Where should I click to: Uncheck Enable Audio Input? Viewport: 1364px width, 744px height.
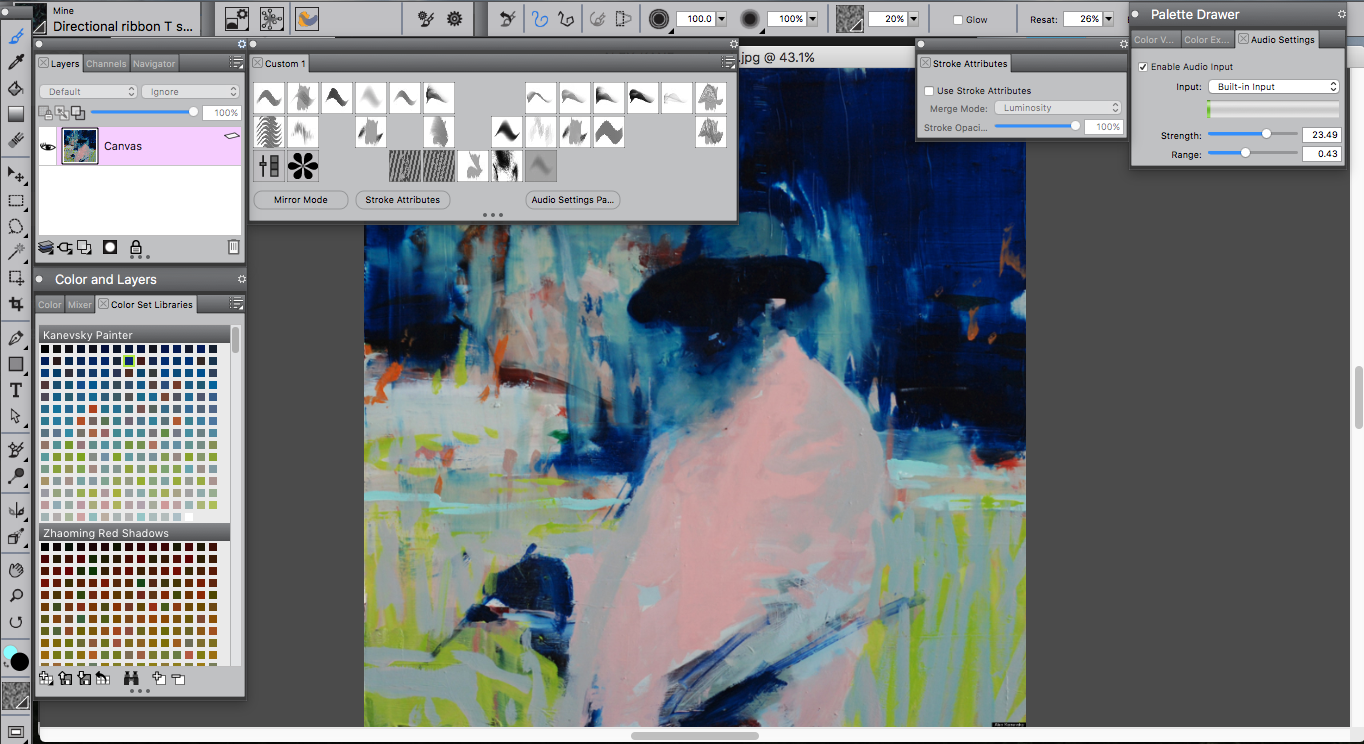coord(1143,67)
